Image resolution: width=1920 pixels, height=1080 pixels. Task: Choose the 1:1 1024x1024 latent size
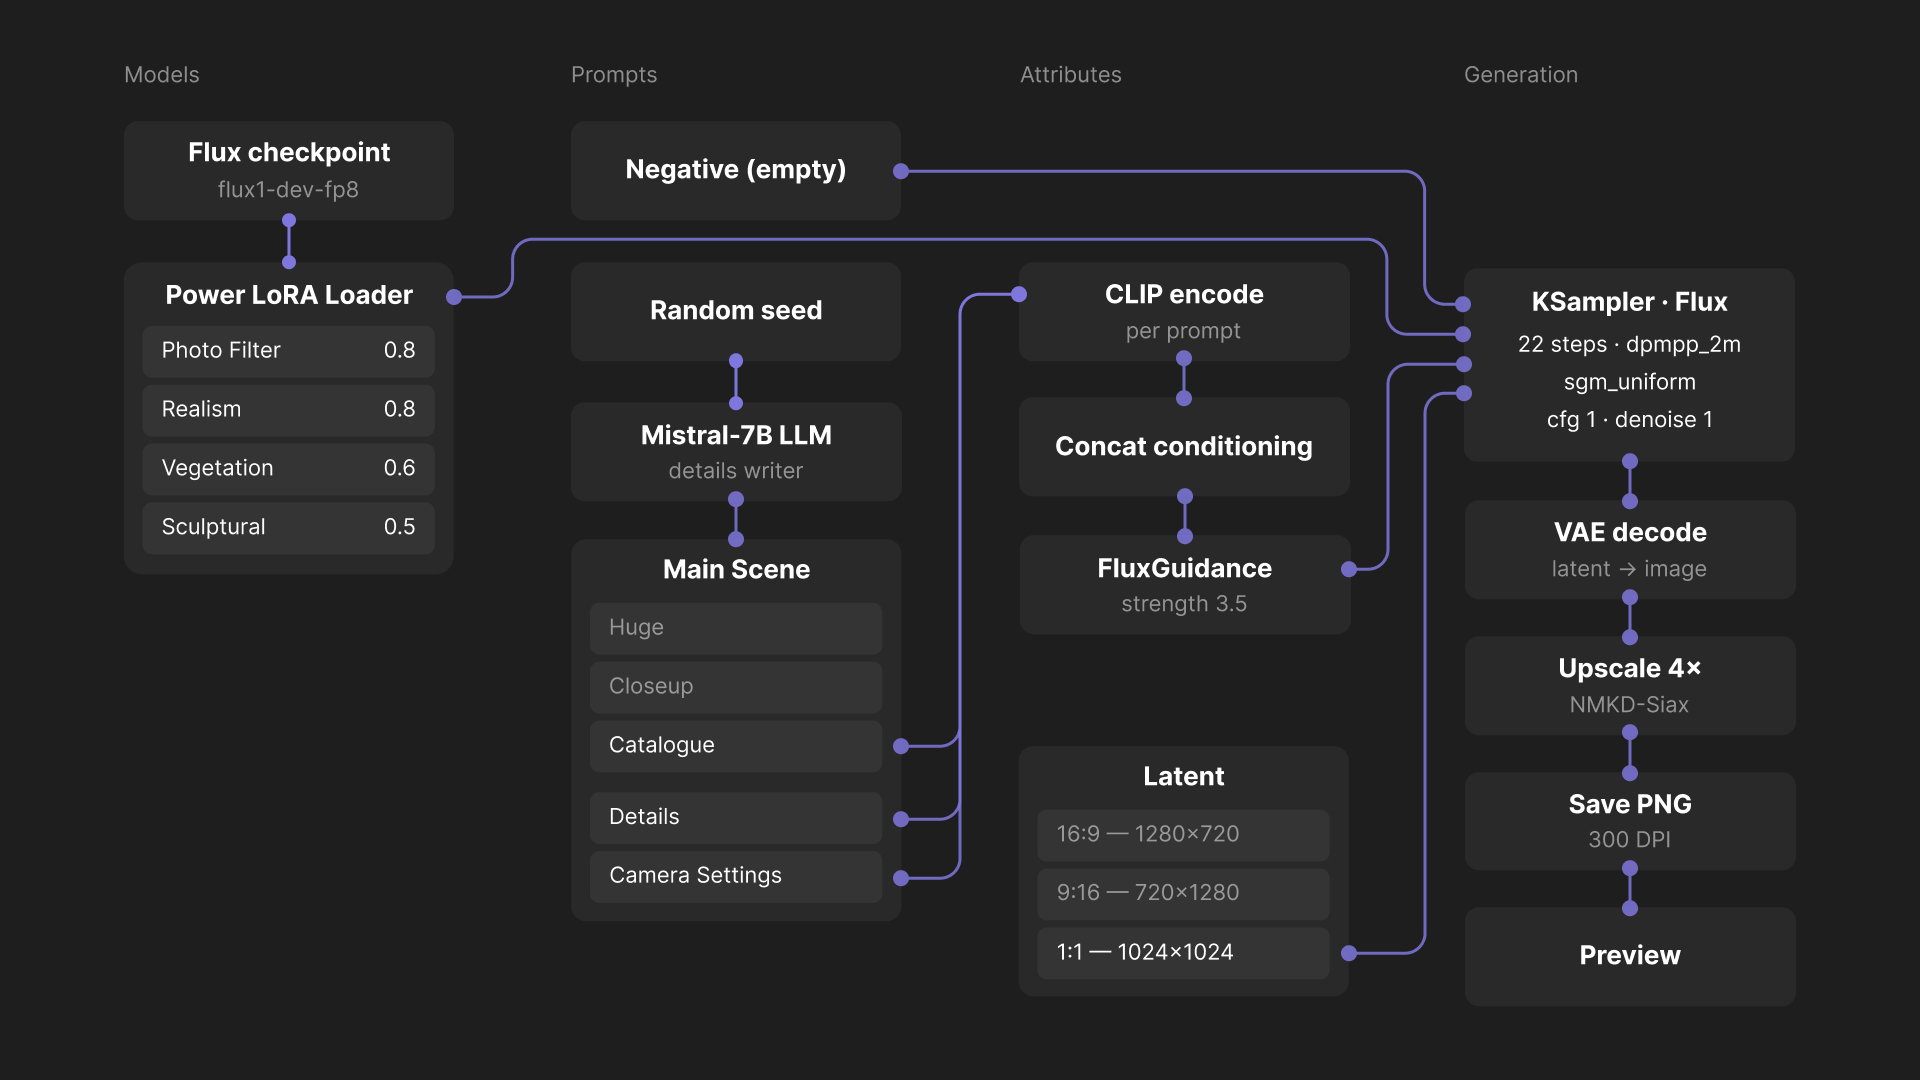(1183, 952)
